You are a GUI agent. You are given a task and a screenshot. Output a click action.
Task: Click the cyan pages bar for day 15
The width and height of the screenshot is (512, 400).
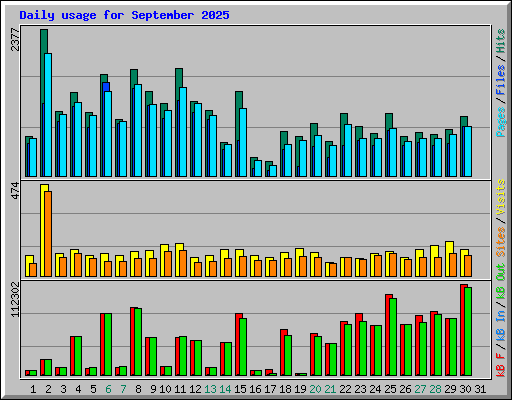click(x=243, y=142)
